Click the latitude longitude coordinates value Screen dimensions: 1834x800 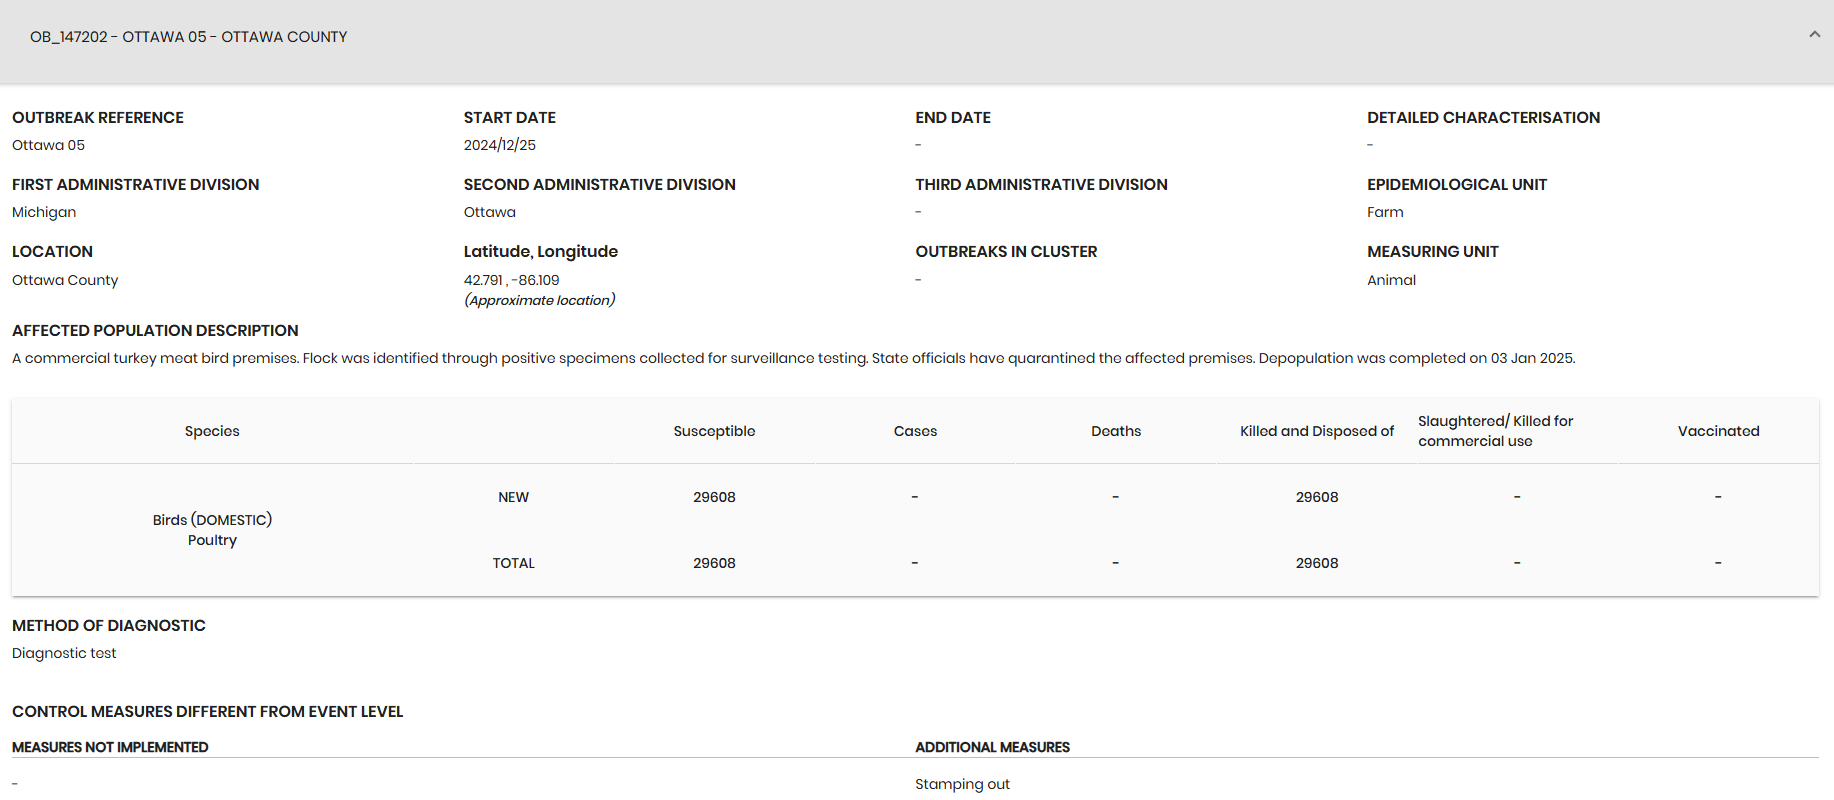pos(511,280)
